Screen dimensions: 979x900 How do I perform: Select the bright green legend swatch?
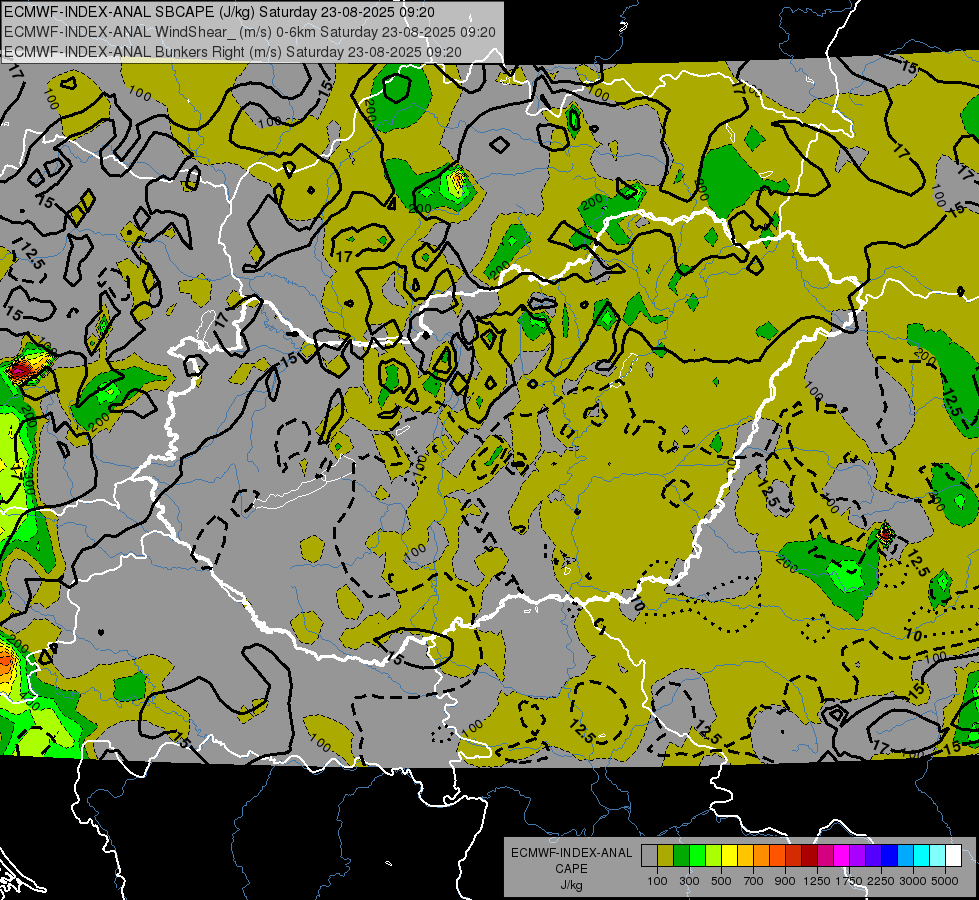tap(697, 855)
